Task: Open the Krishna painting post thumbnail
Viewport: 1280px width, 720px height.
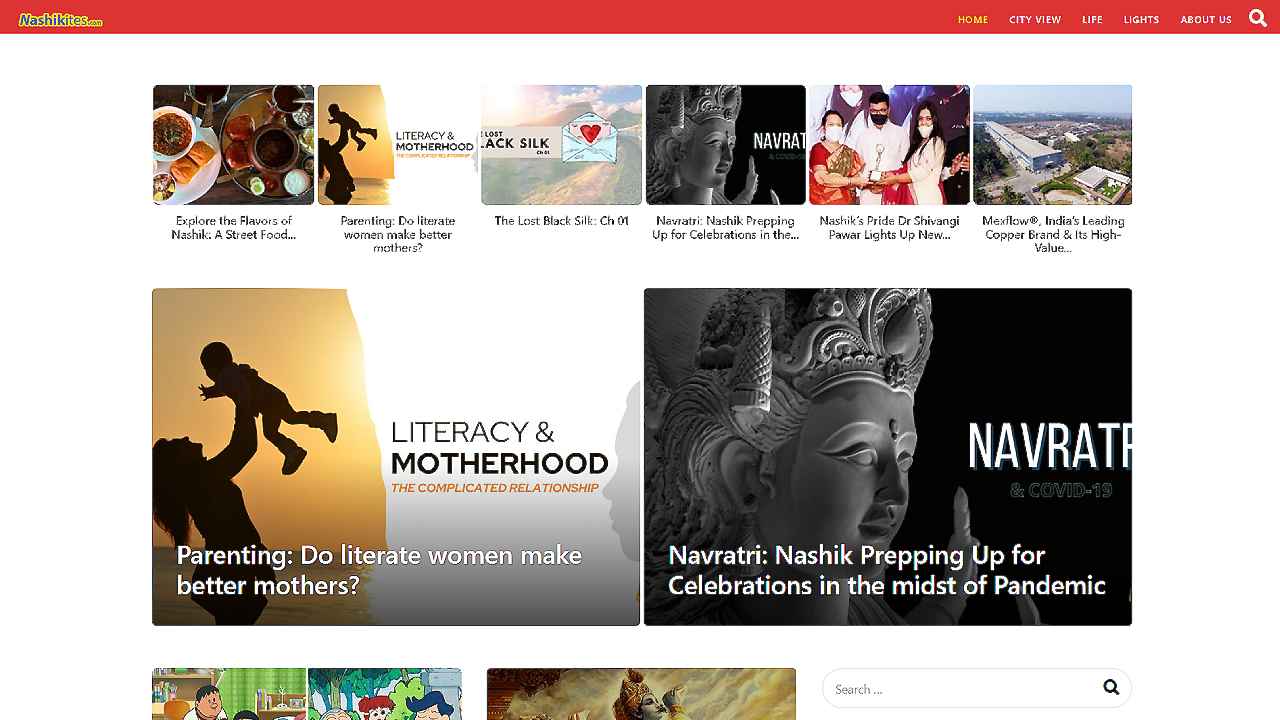Action: click(641, 694)
